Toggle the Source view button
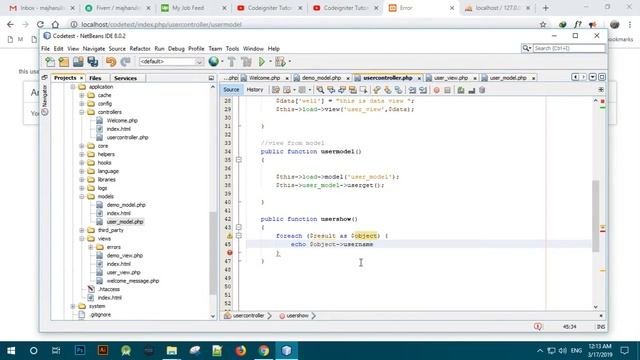The height and width of the screenshot is (360, 640). tap(231, 90)
